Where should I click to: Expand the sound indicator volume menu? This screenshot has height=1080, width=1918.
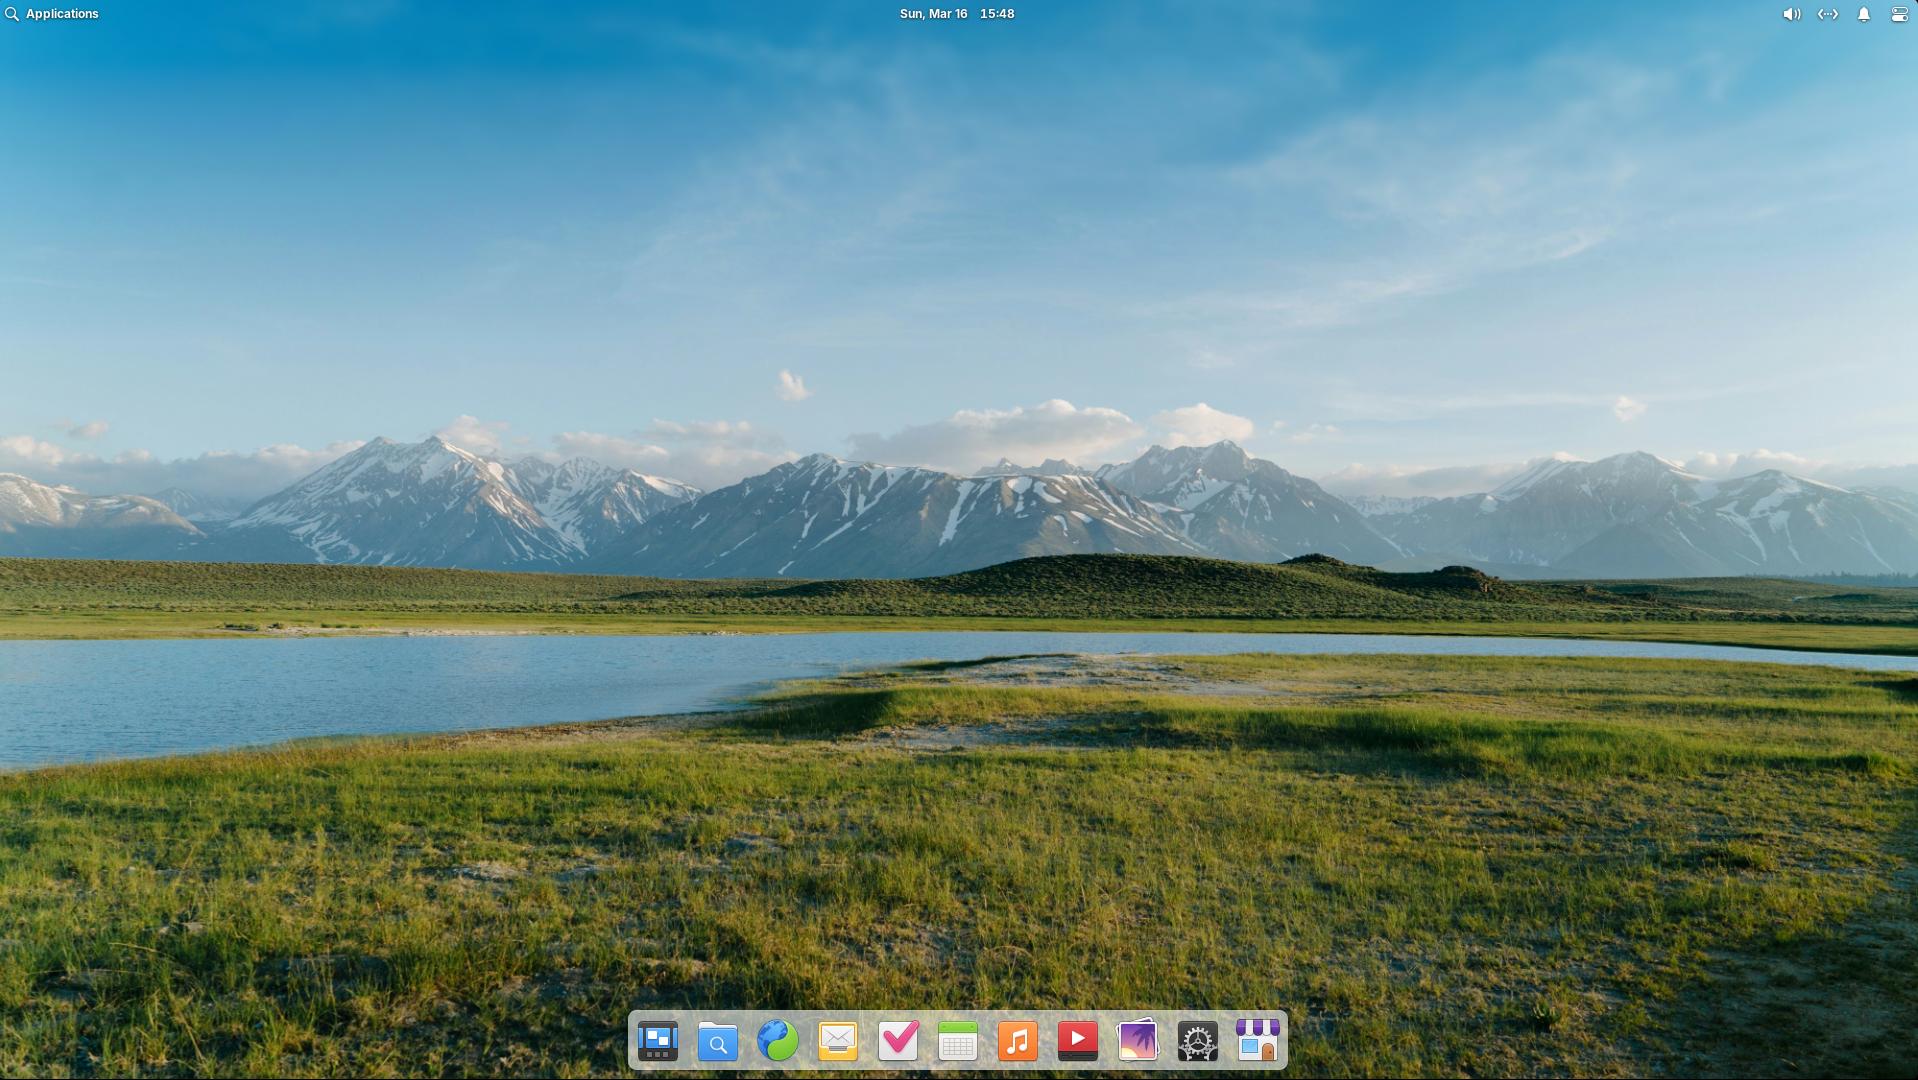[1790, 13]
